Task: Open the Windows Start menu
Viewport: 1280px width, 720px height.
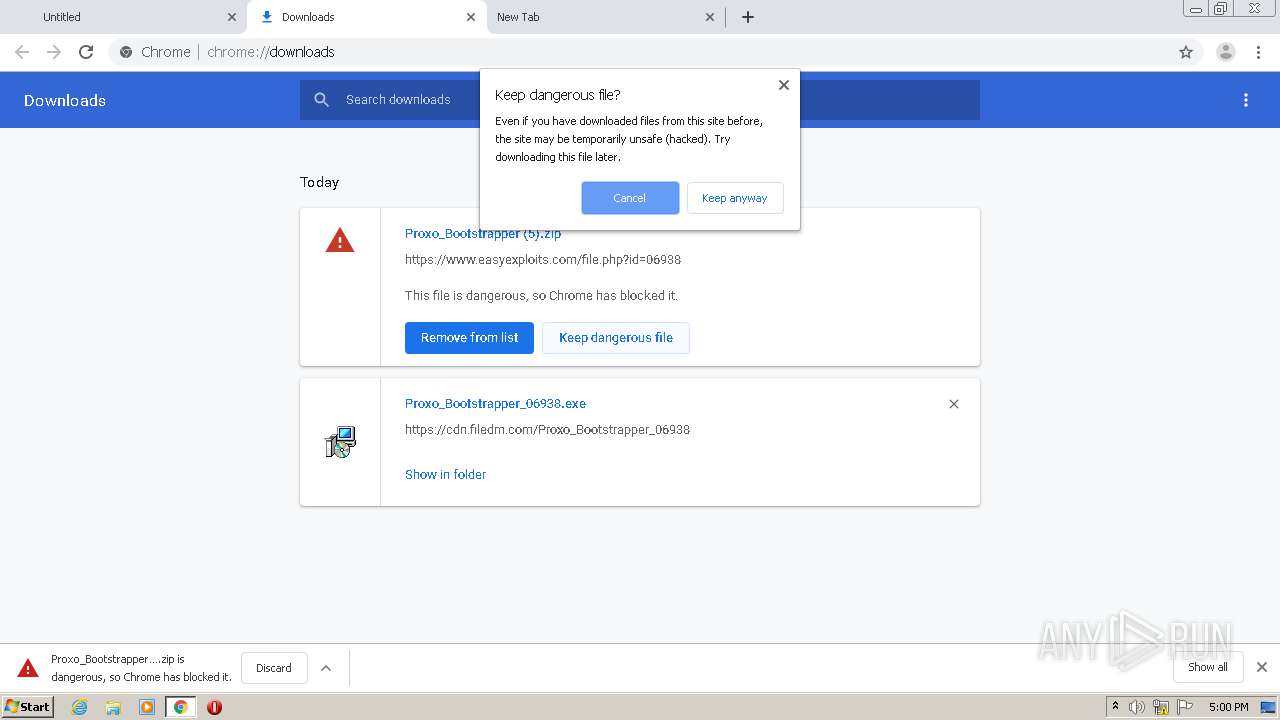Action: click(27, 707)
